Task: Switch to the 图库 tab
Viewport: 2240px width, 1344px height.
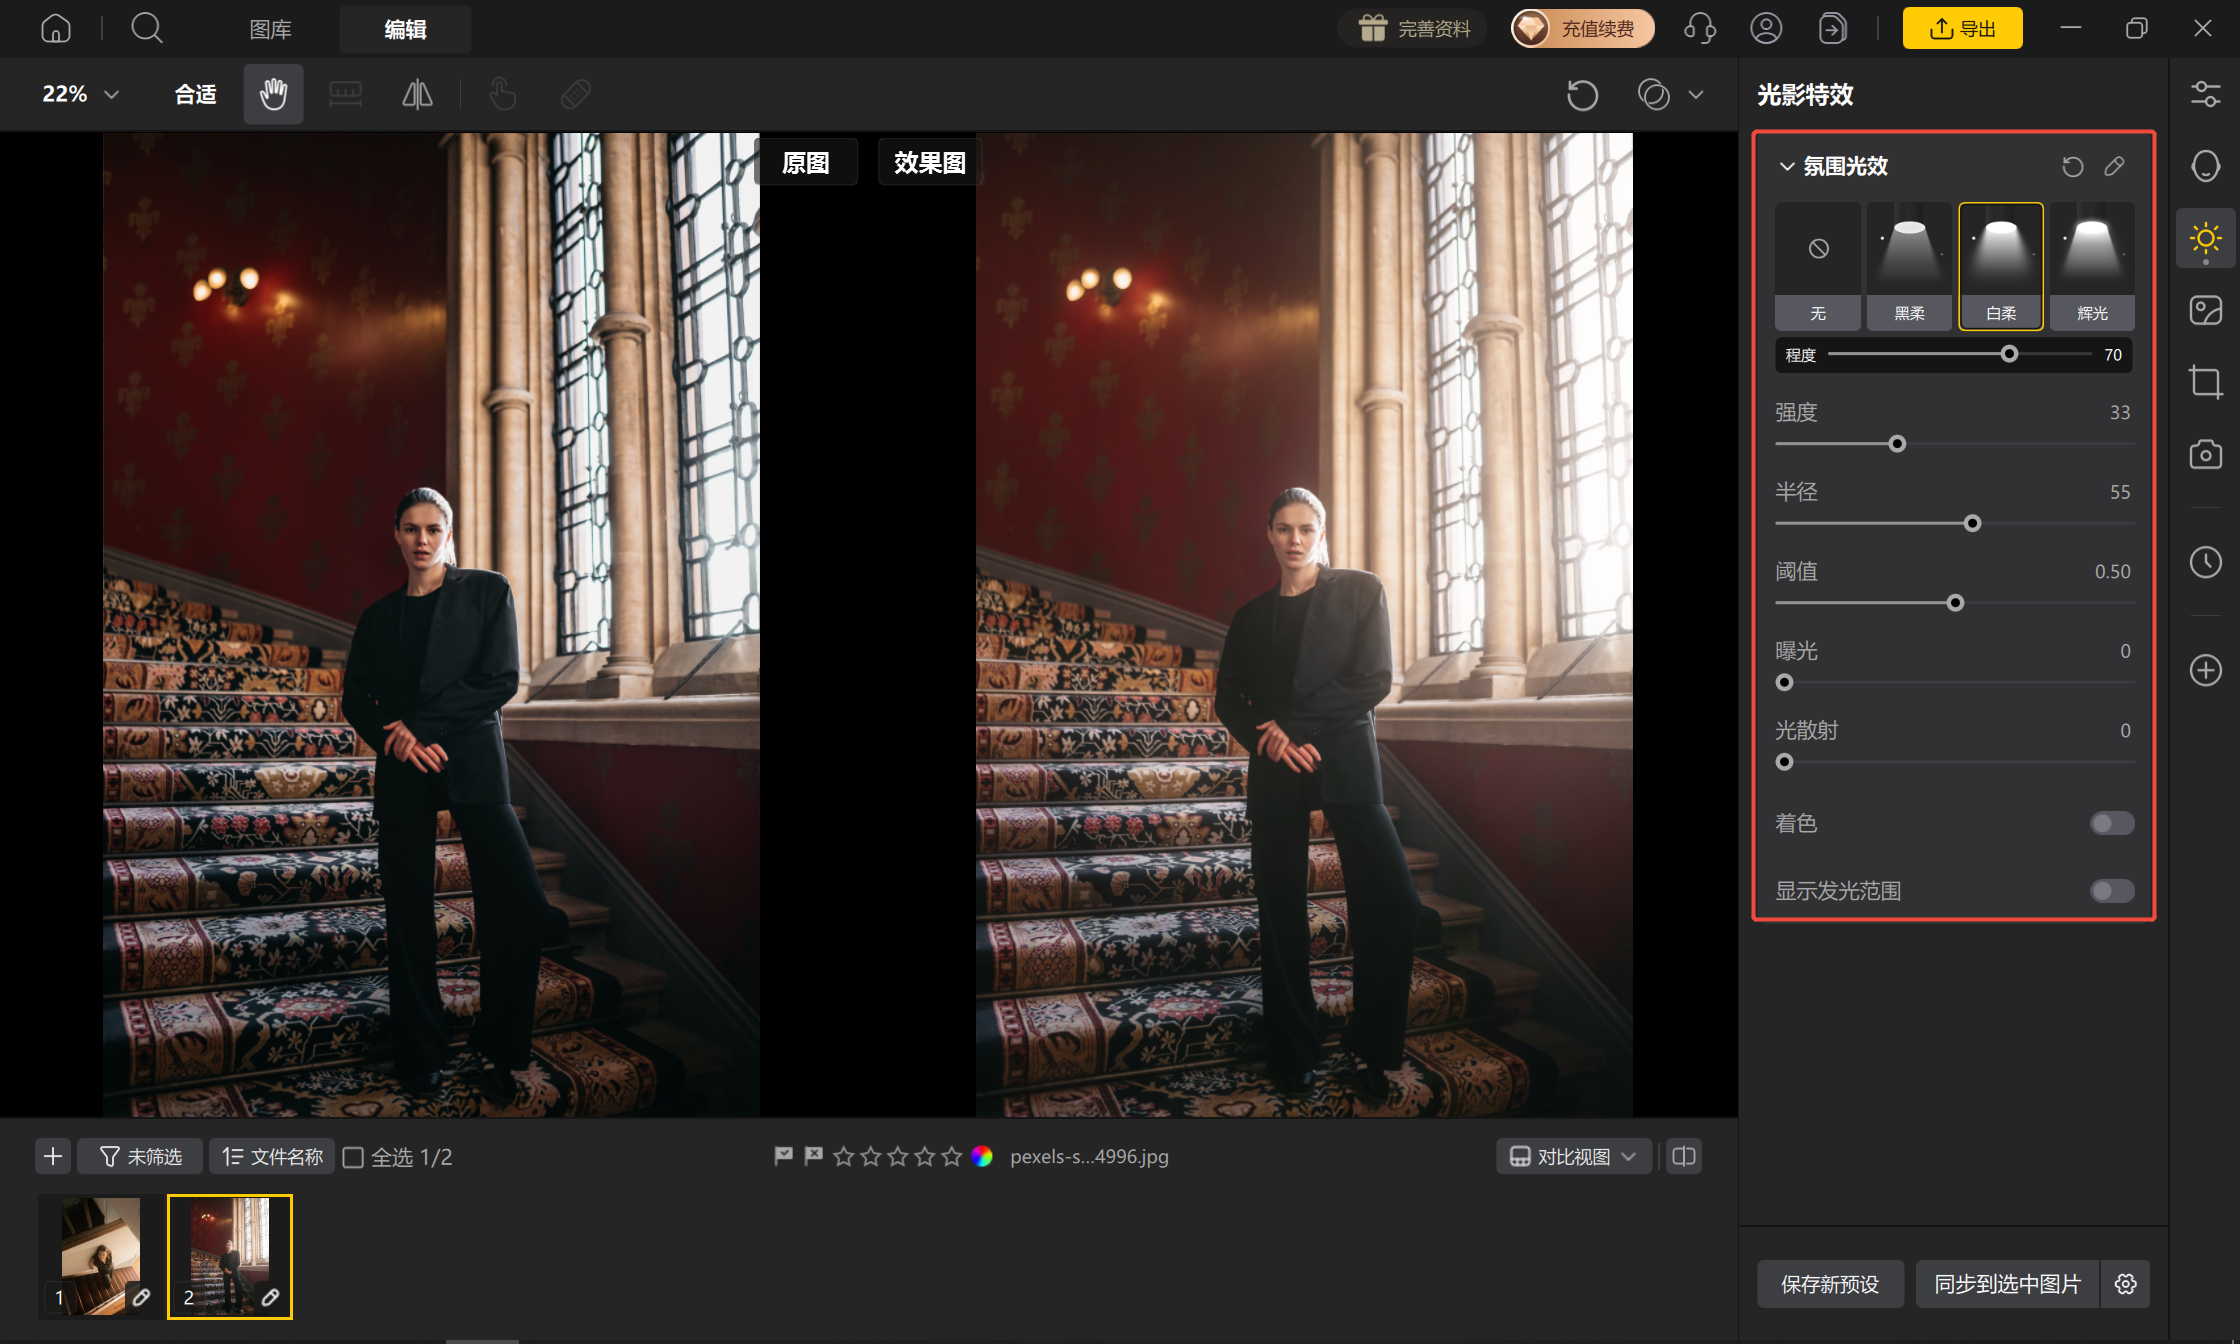Action: click(x=270, y=29)
